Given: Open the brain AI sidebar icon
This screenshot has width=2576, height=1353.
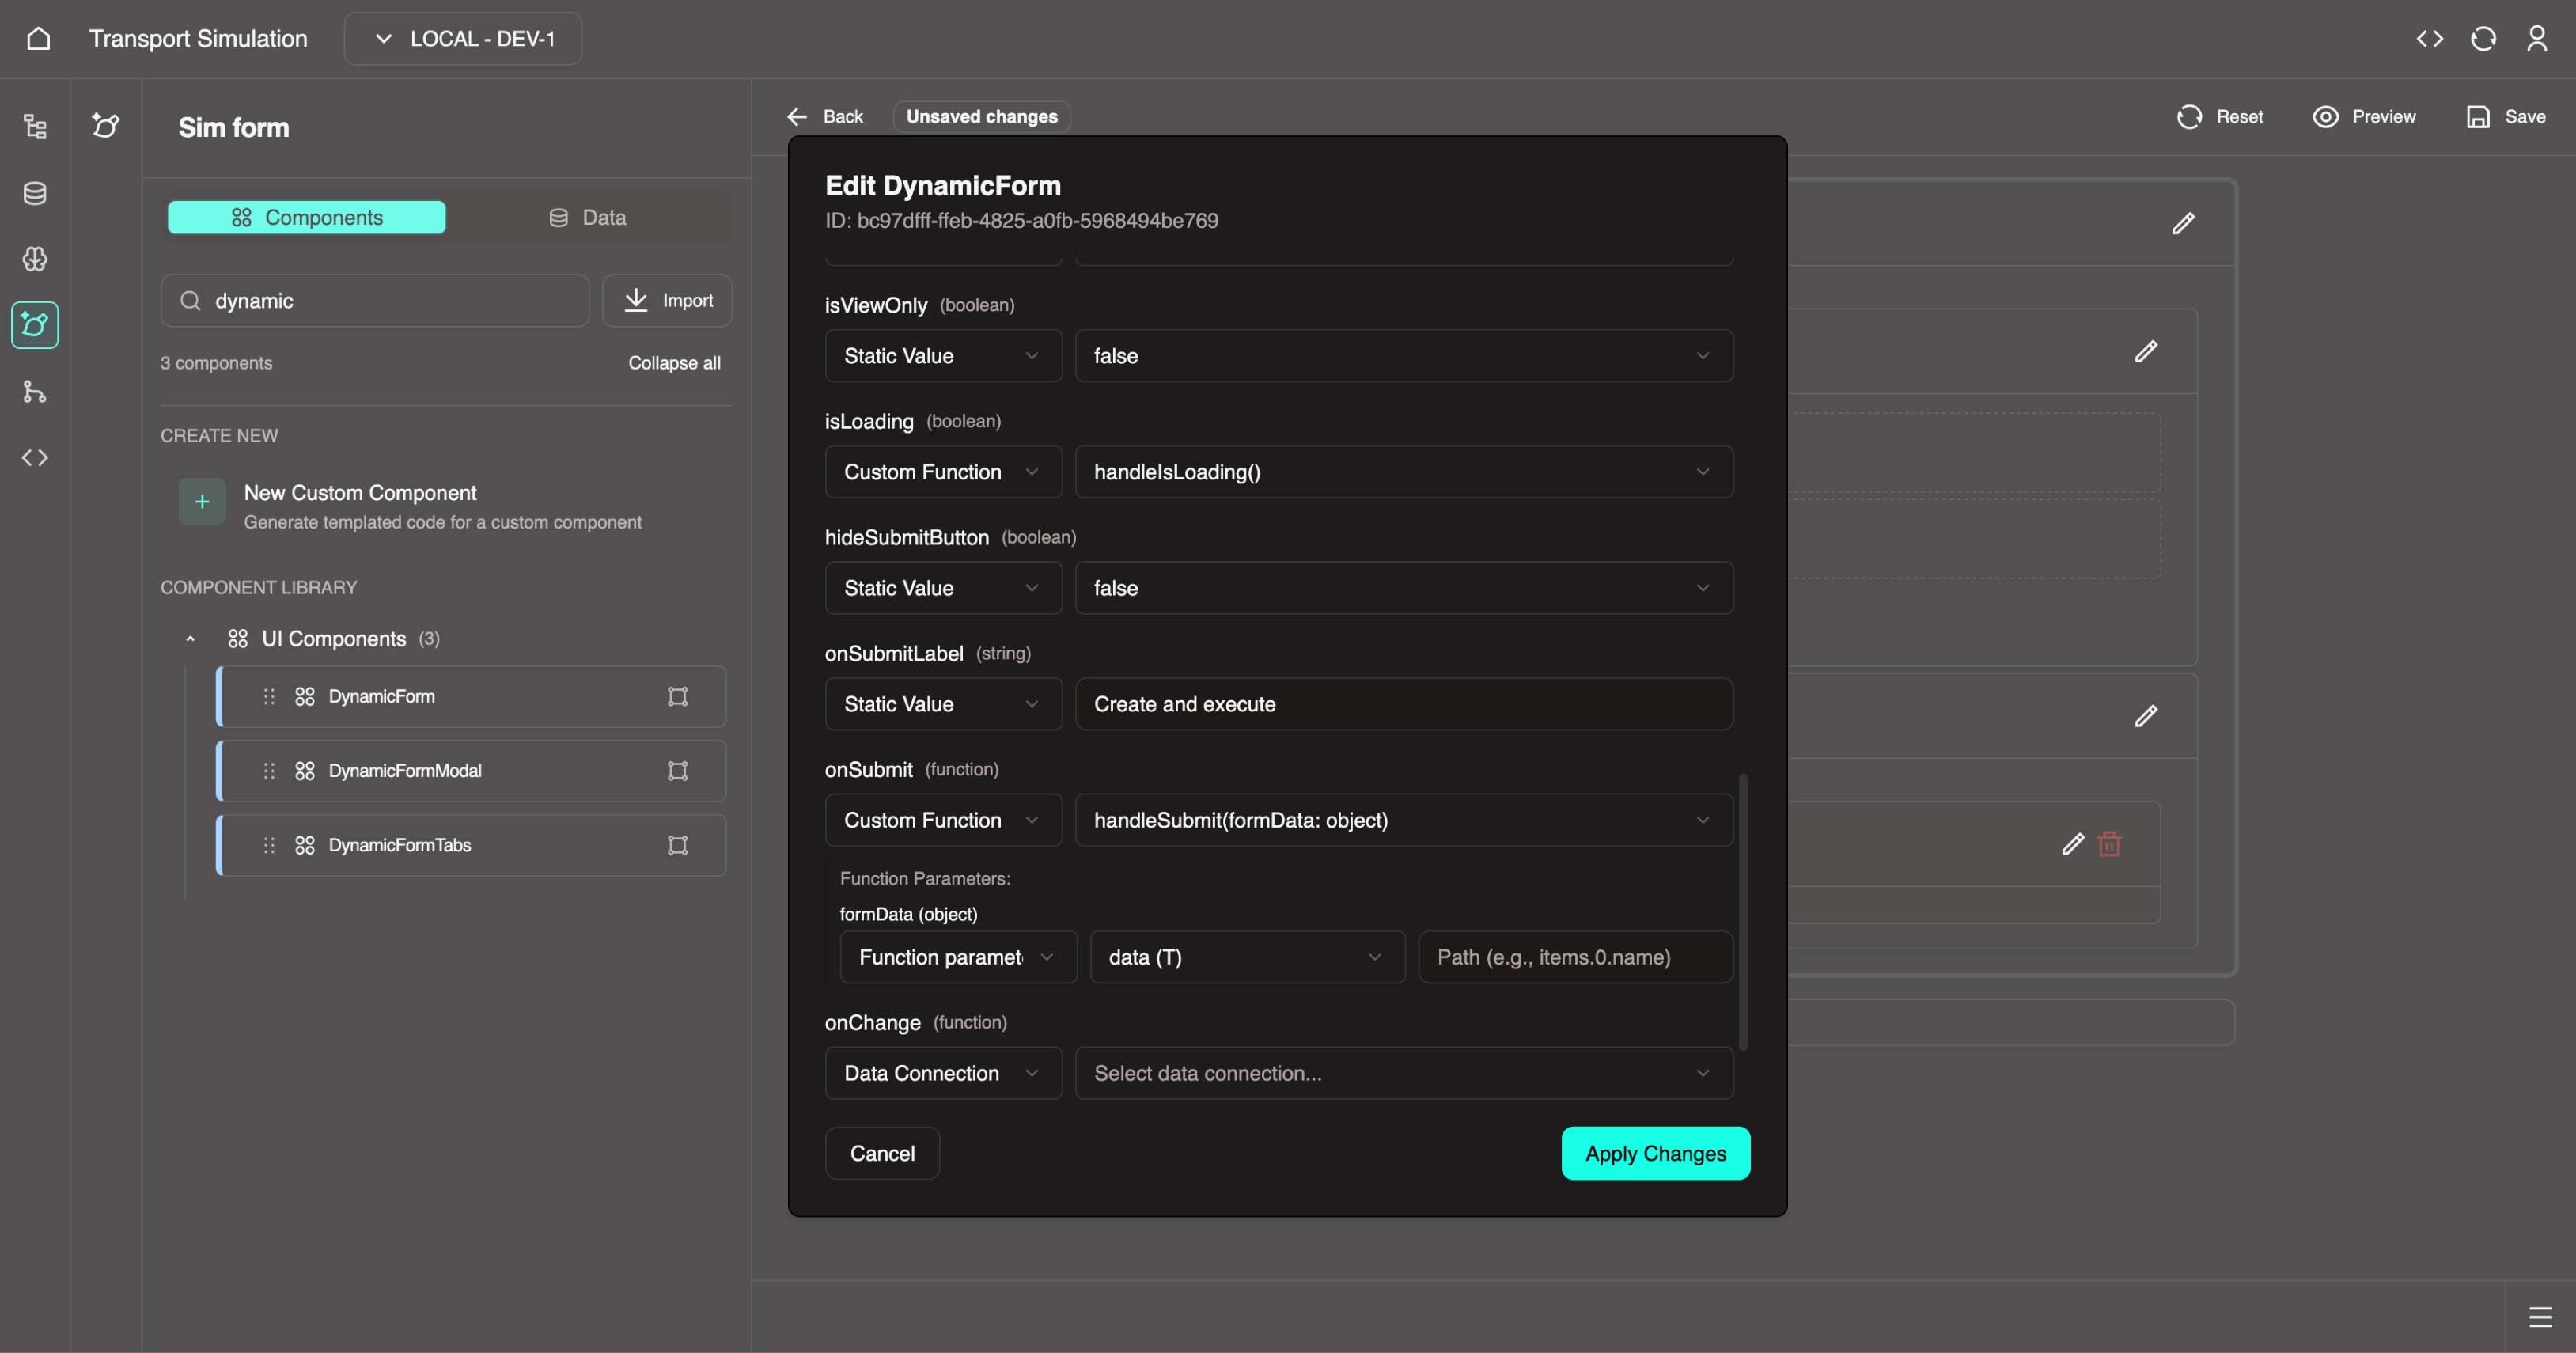Looking at the screenshot, I should 35,259.
